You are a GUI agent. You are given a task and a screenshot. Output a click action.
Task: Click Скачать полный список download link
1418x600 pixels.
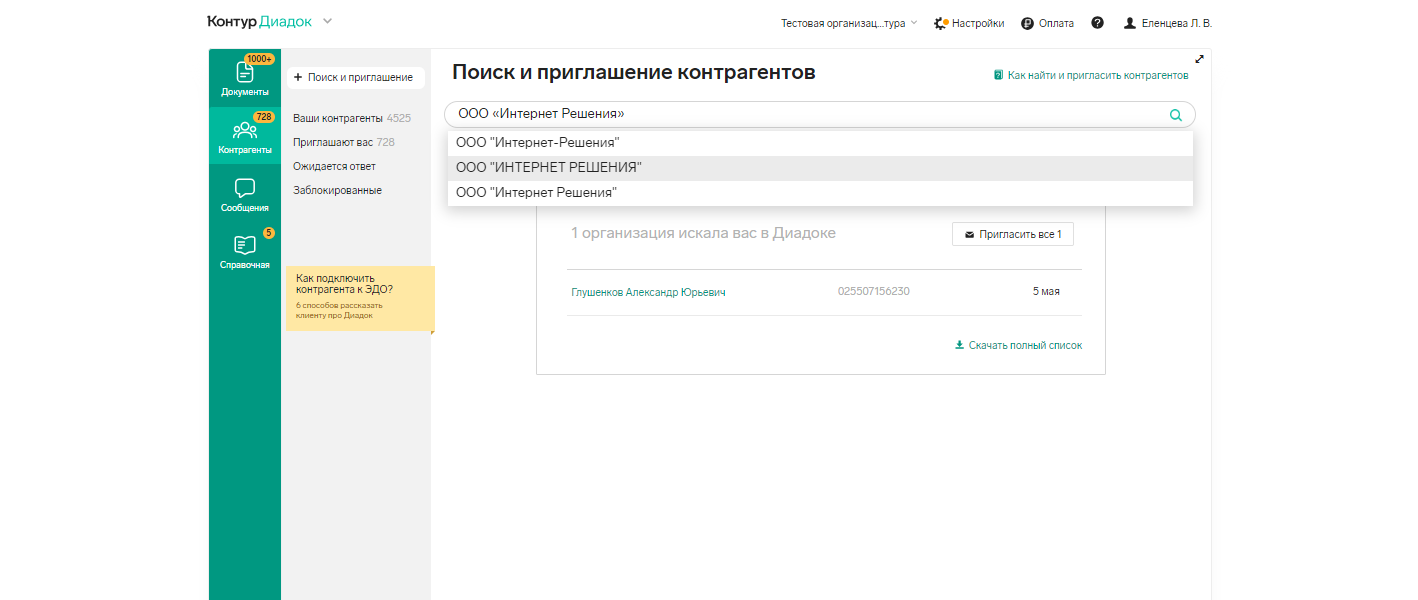1018,345
